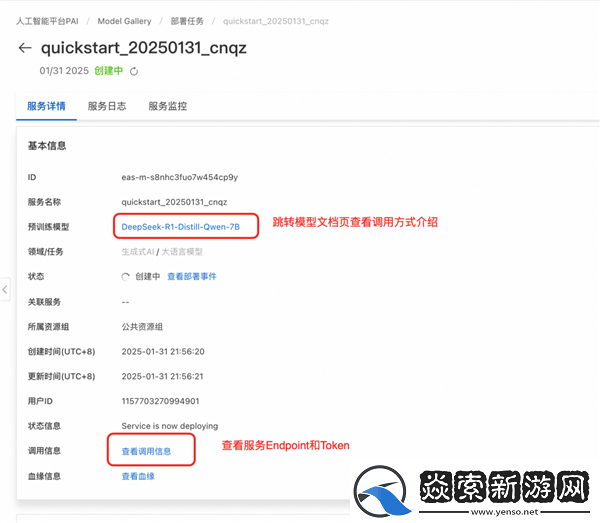The height and width of the screenshot is (523, 600).
Task: Click the date 01/31 2025 in header
Action: pyautogui.click(x=64, y=71)
